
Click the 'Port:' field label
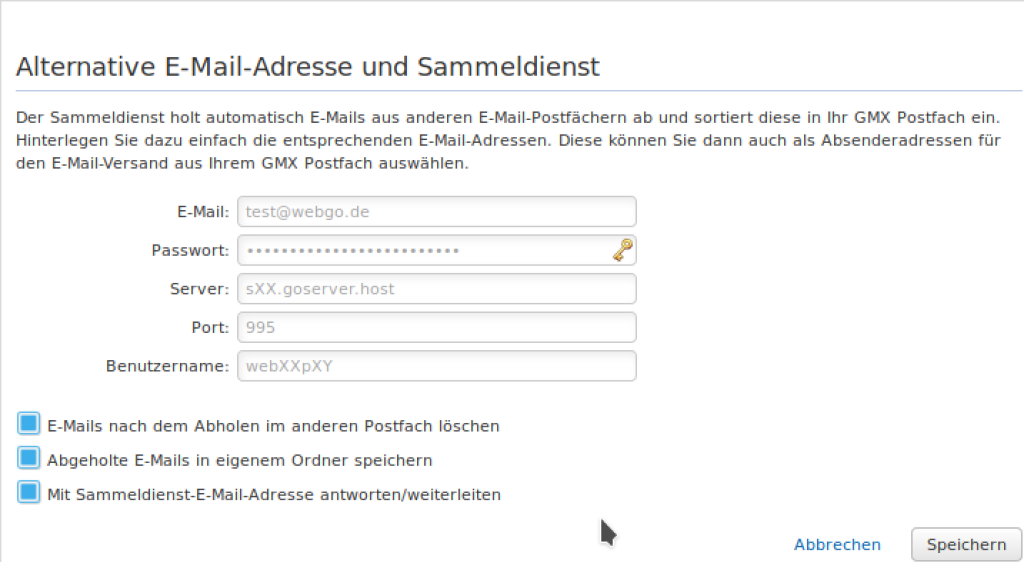tap(210, 328)
